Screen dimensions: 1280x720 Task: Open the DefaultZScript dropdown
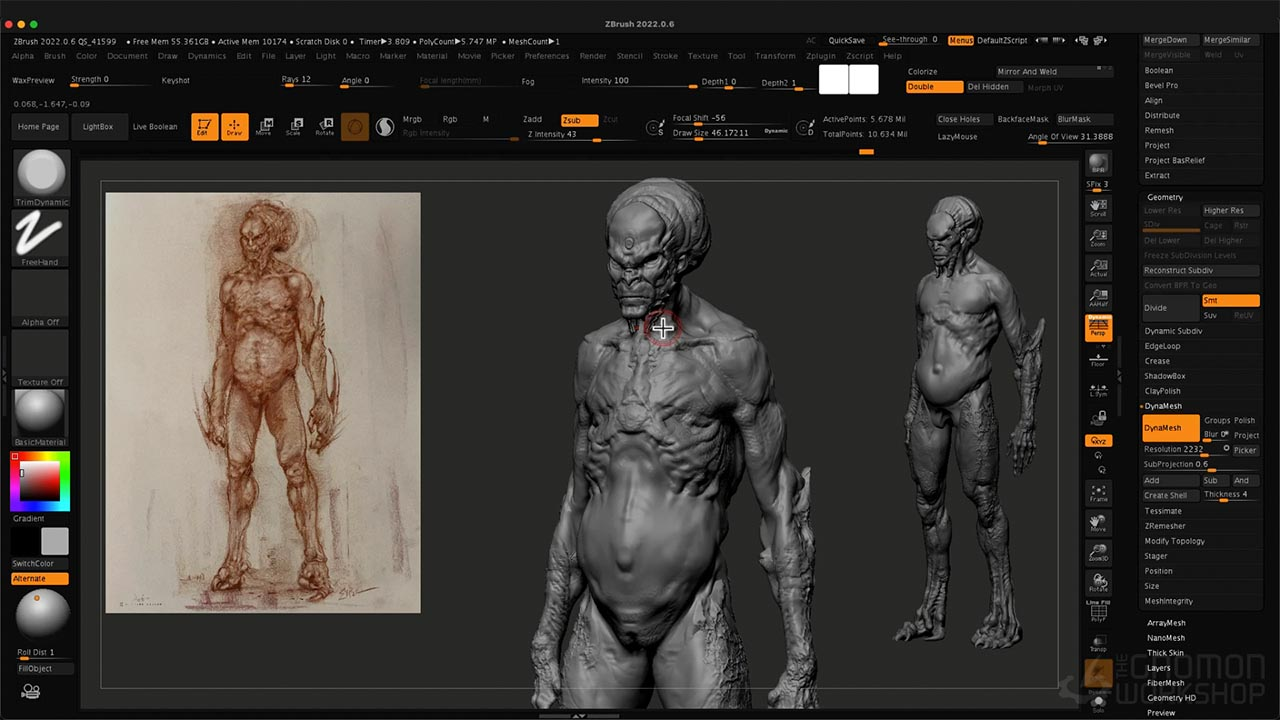(x=1005, y=41)
